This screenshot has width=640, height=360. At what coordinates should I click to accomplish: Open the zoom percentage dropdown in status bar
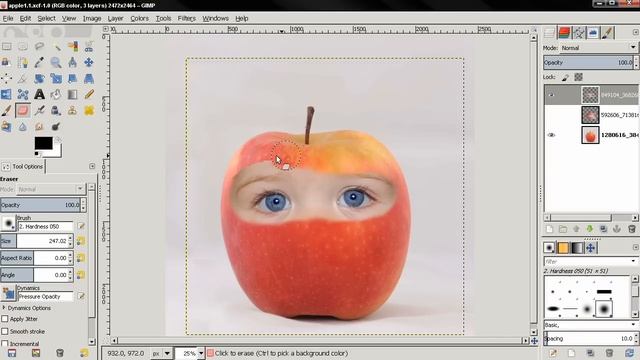(200, 353)
